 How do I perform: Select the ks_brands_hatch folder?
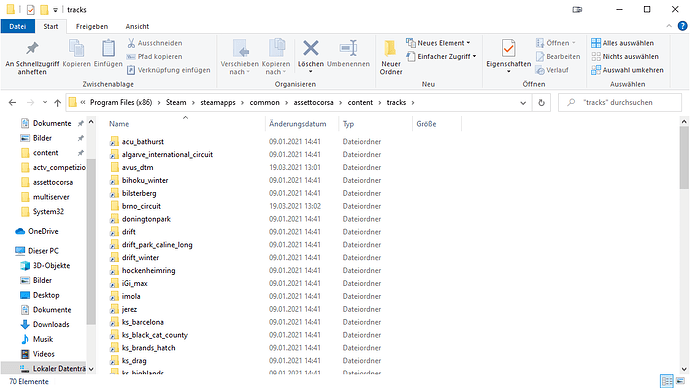pos(148,348)
